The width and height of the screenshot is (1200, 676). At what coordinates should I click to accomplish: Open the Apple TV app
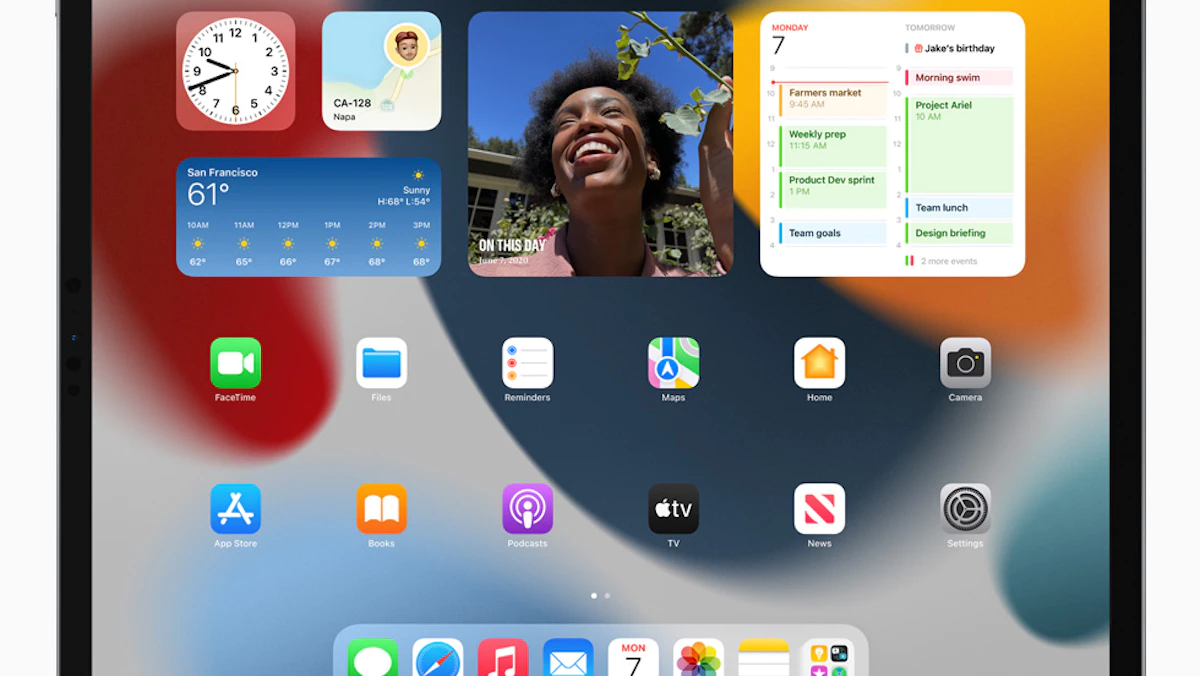pyautogui.click(x=673, y=509)
